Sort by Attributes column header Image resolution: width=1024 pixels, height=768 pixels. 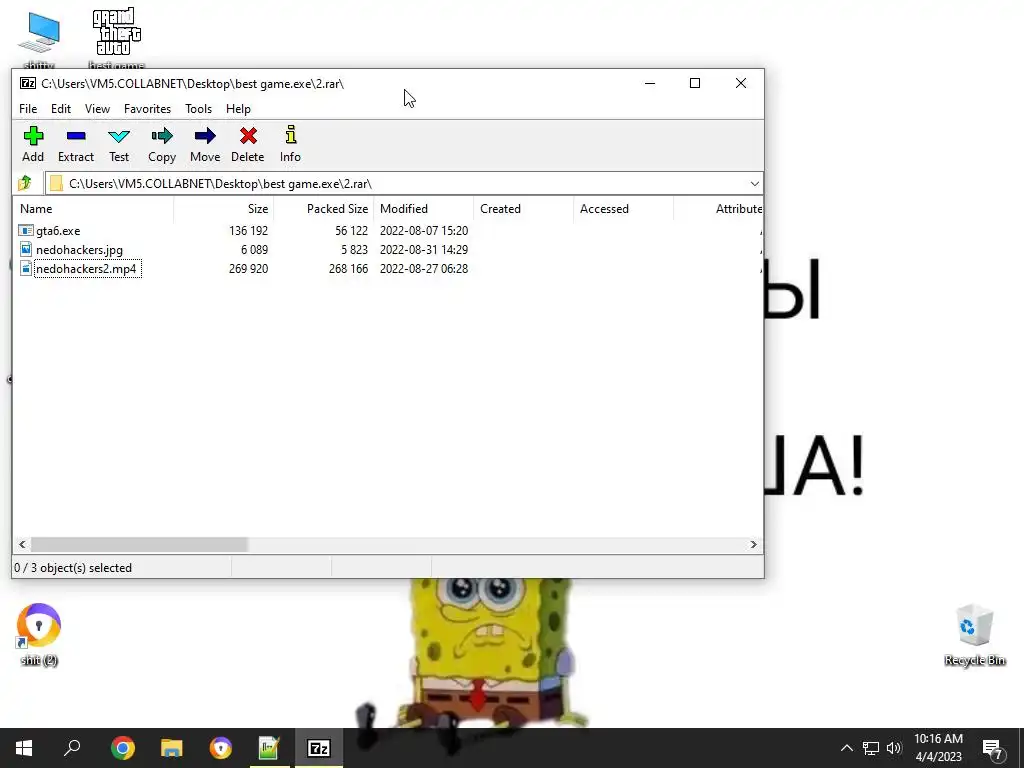click(718, 209)
